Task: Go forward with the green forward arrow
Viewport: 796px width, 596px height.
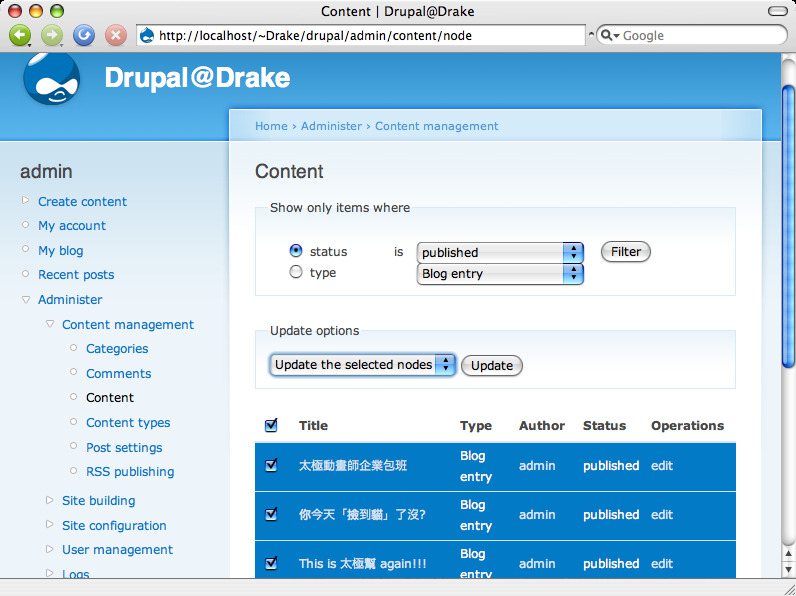Action: point(52,35)
